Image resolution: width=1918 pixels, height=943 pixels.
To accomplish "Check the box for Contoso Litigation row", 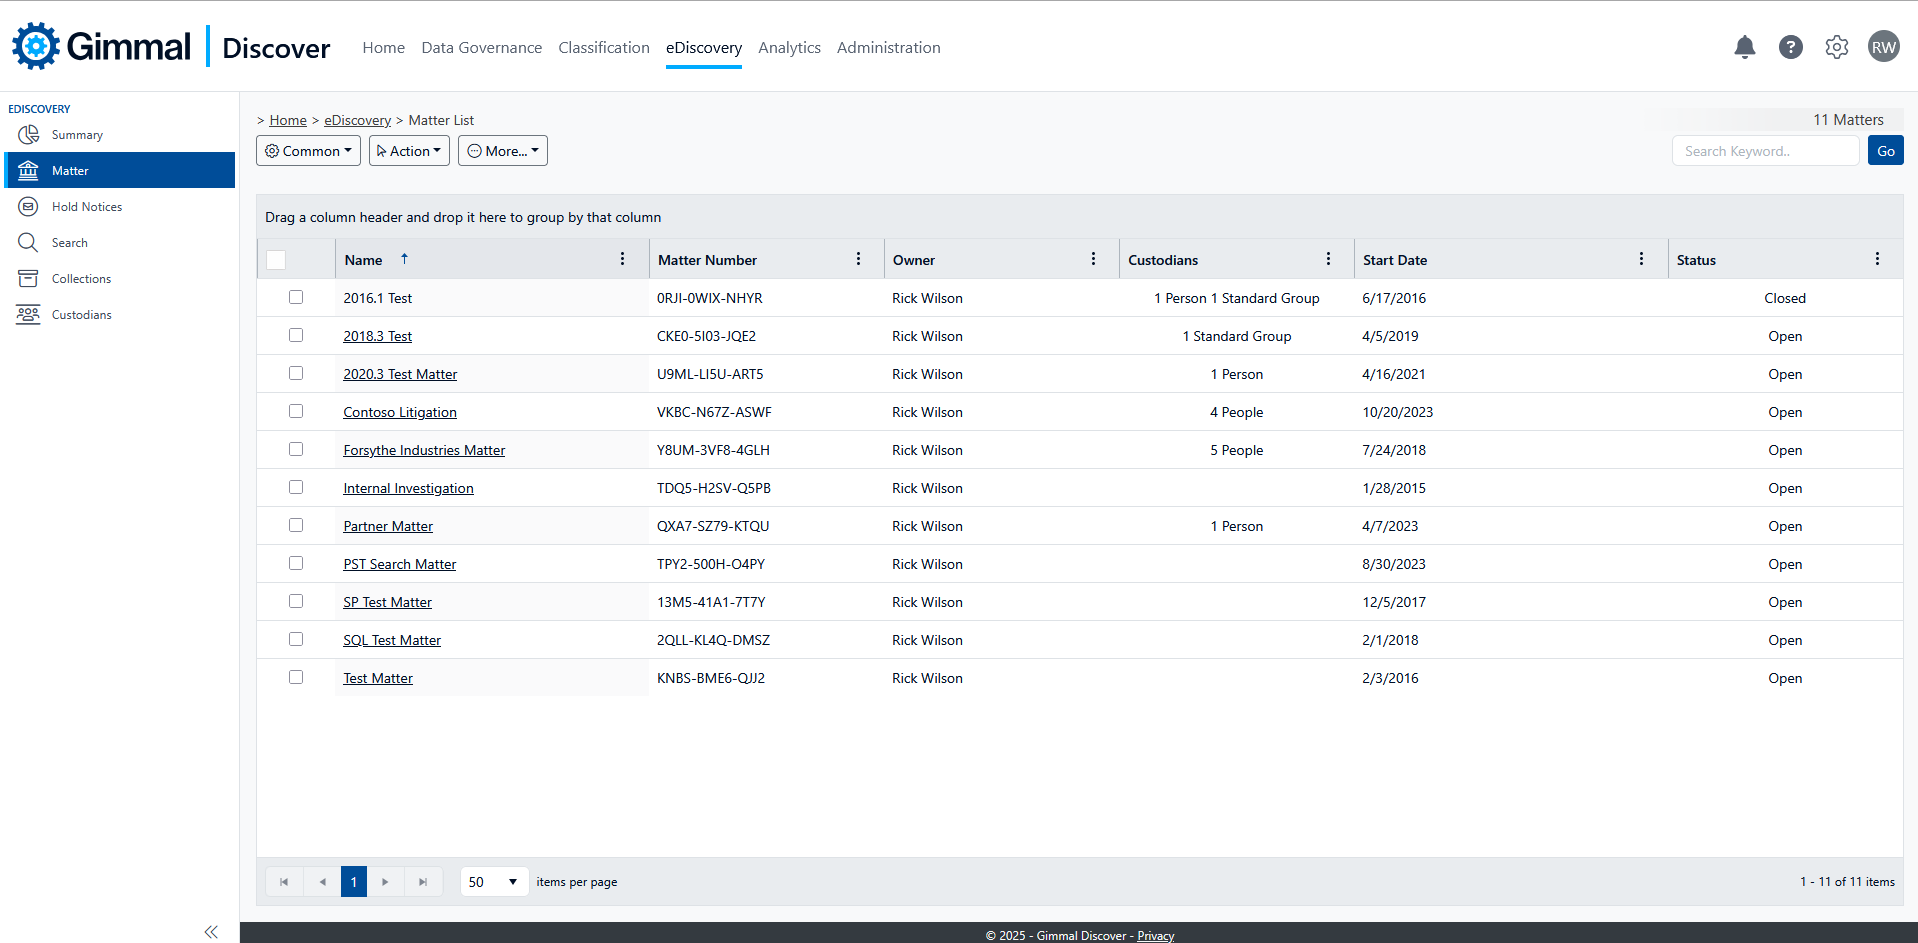I will (296, 411).
